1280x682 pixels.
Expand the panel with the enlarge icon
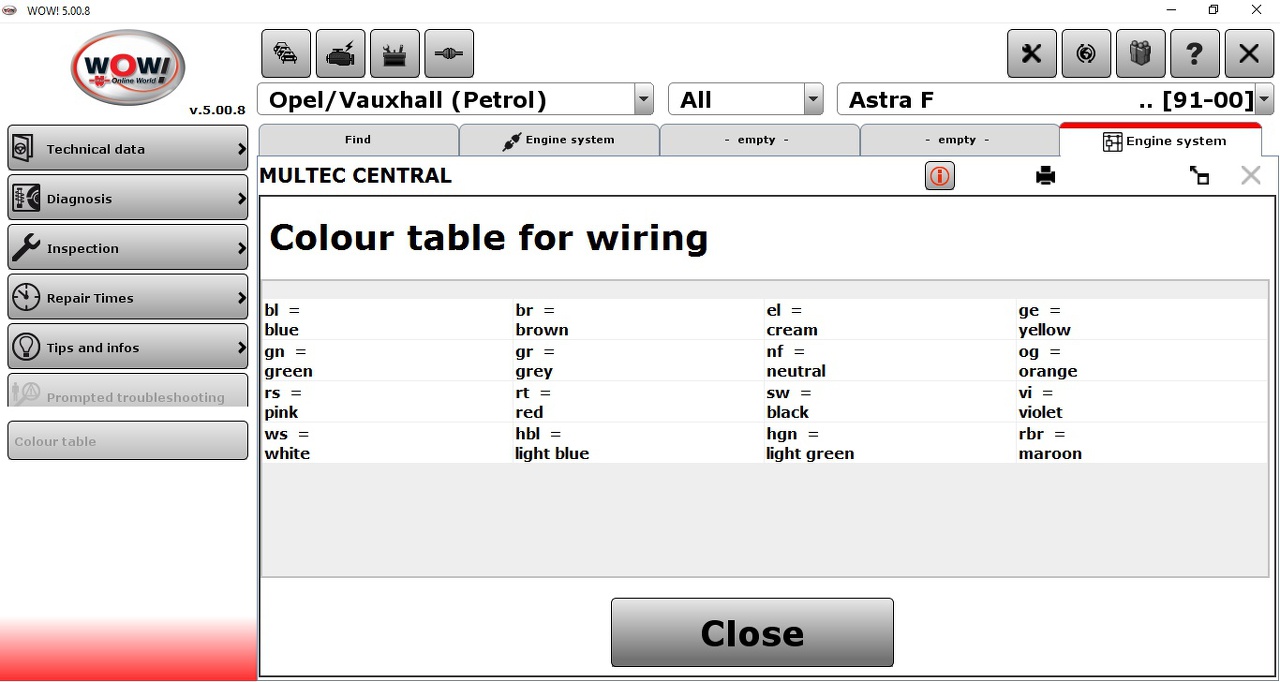click(1199, 177)
